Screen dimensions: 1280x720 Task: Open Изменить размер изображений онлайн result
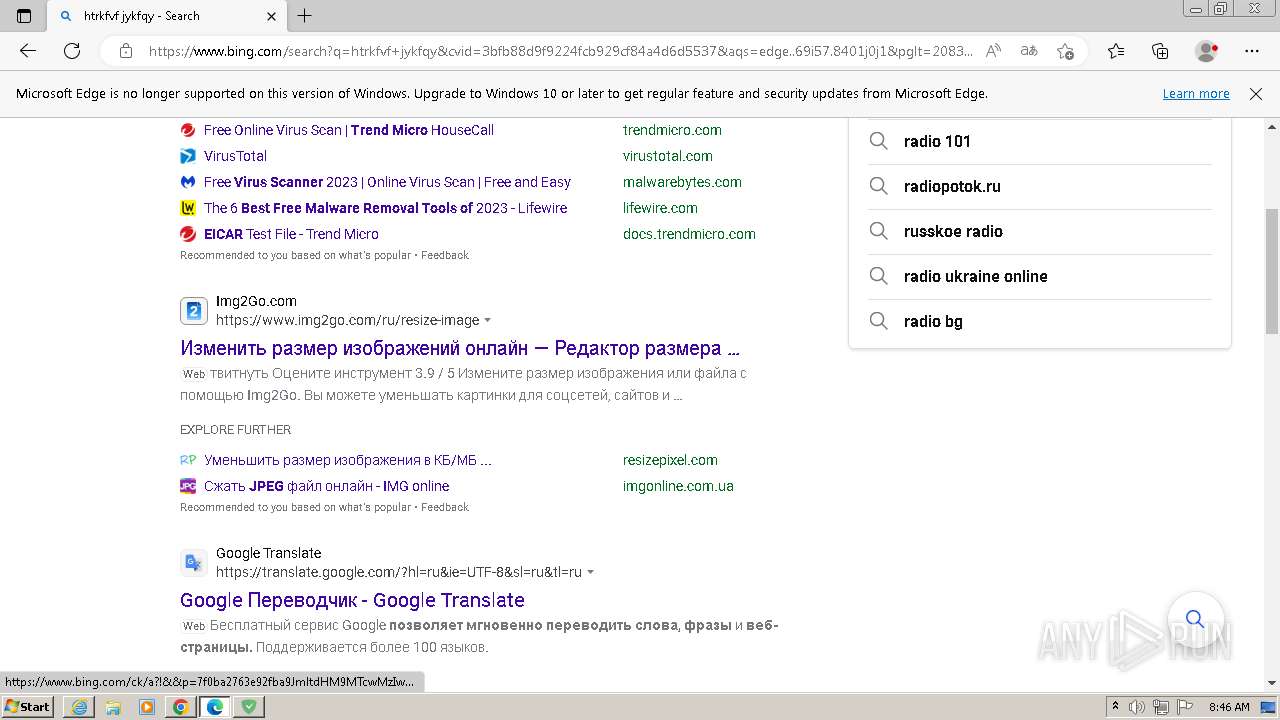click(460, 348)
